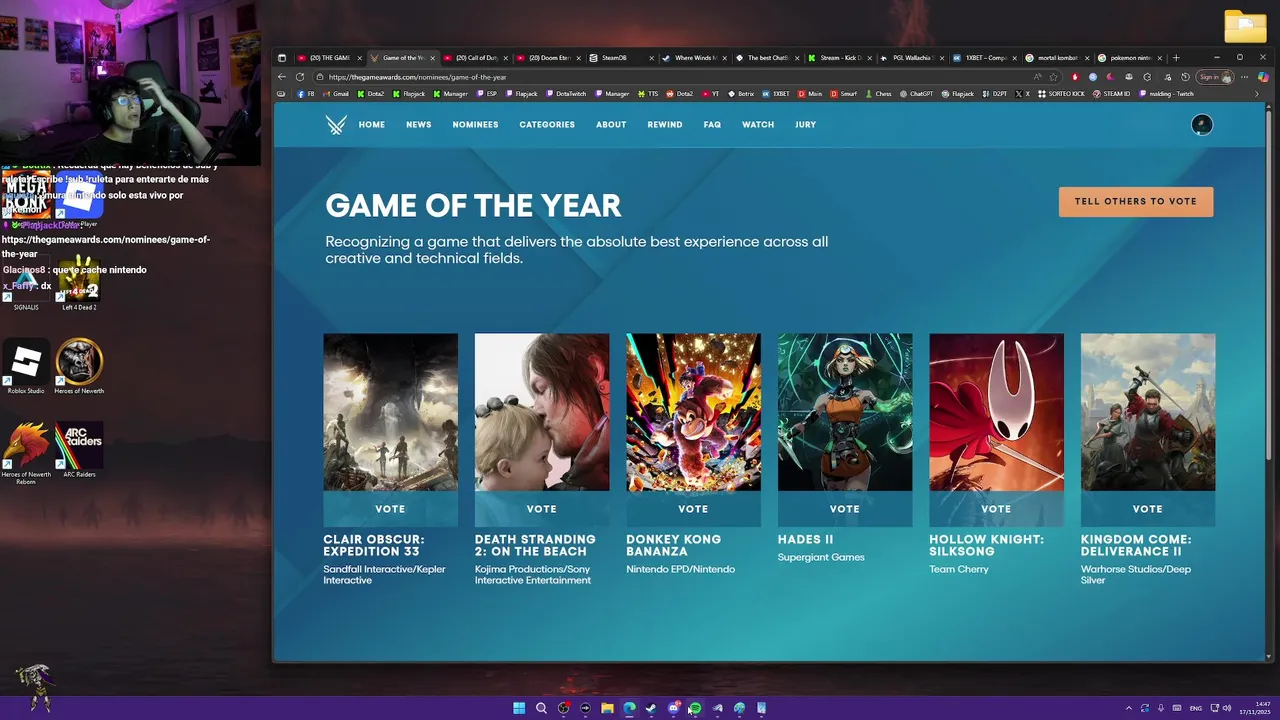Click The Game Awards logo icon
Screen dimensions: 1280x720
point(336,125)
